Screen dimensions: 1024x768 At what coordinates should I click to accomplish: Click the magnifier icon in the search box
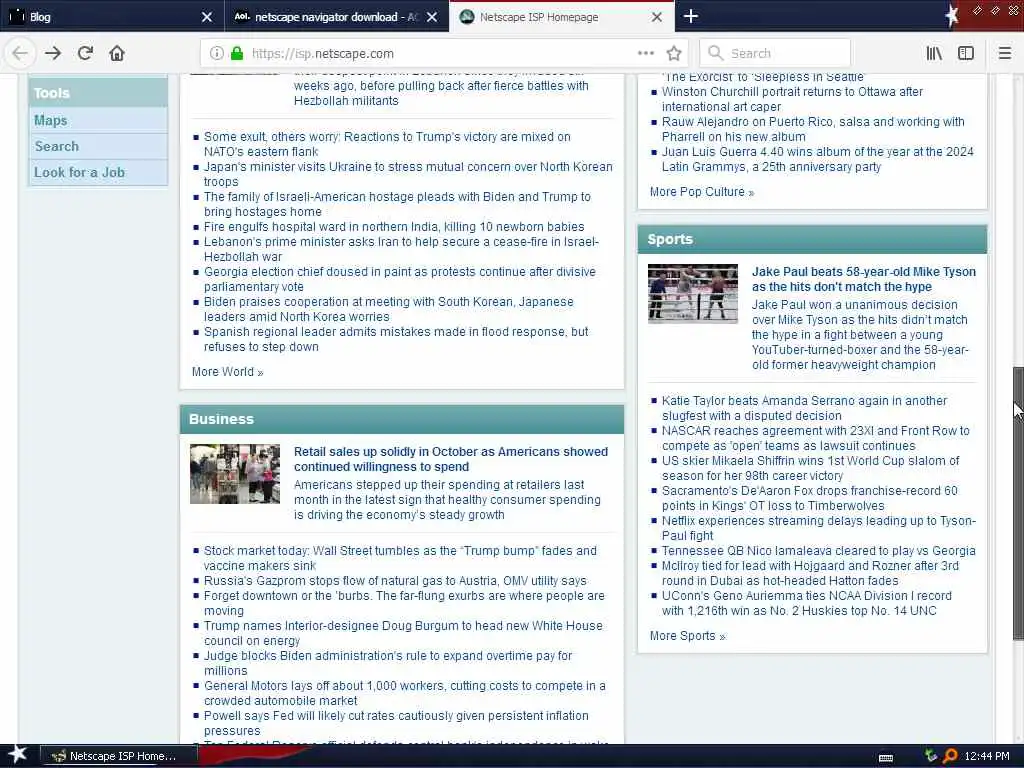(x=715, y=53)
